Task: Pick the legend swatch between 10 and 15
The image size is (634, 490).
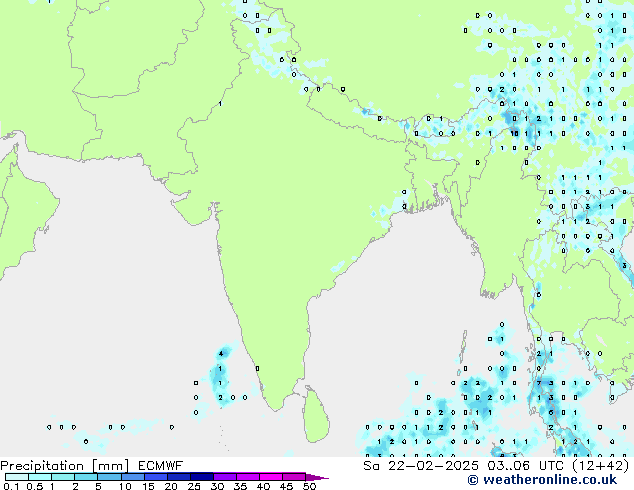Action: (x=133, y=477)
